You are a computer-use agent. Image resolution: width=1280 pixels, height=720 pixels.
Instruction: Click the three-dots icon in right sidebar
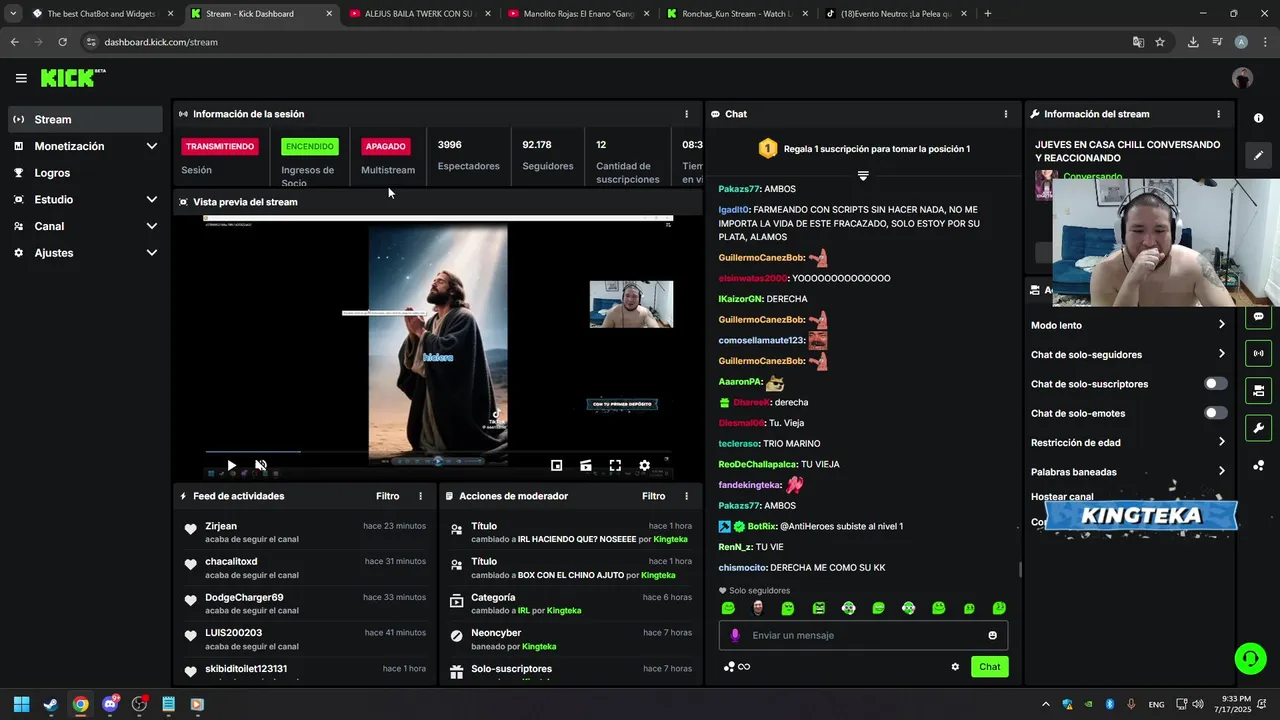pyautogui.click(x=1258, y=466)
